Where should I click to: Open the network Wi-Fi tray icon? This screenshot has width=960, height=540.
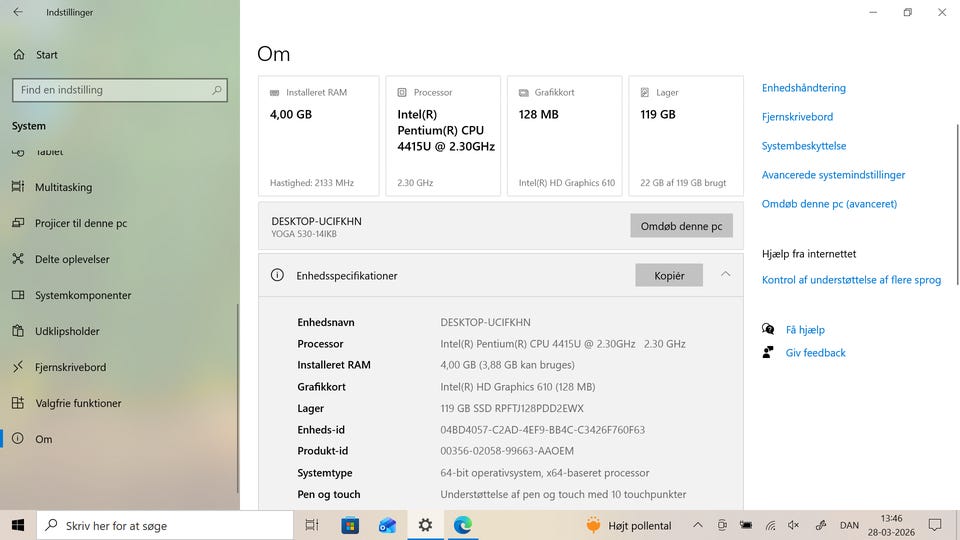click(x=771, y=525)
